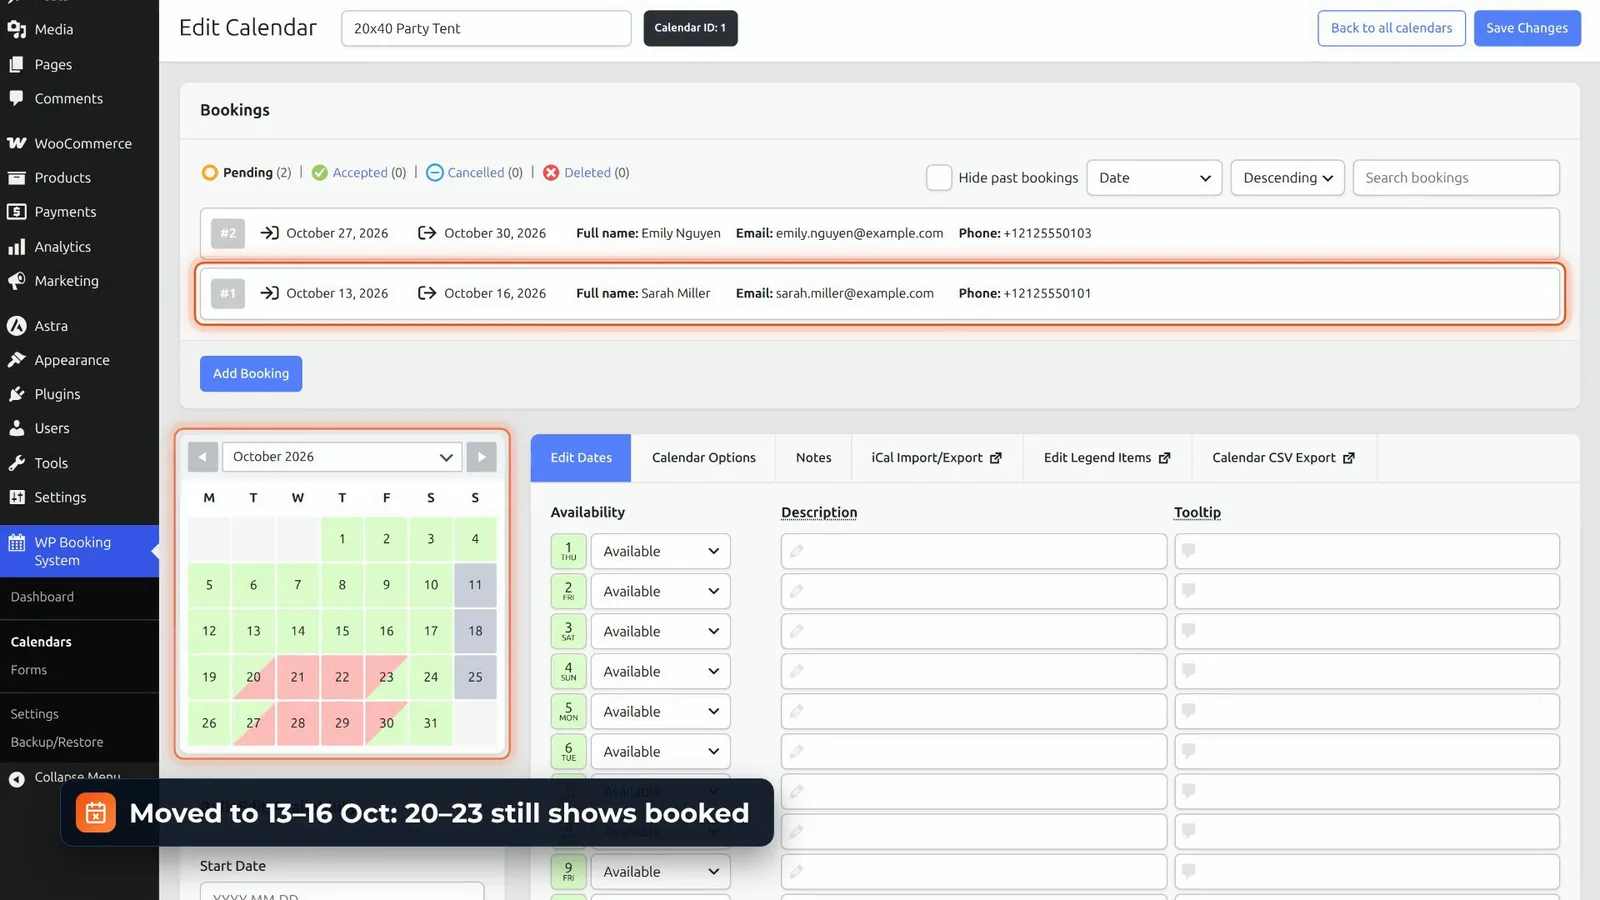The height and width of the screenshot is (900, 1600).
Task: Open availability dropdown for 4 SUN
Action: [660, 671]
